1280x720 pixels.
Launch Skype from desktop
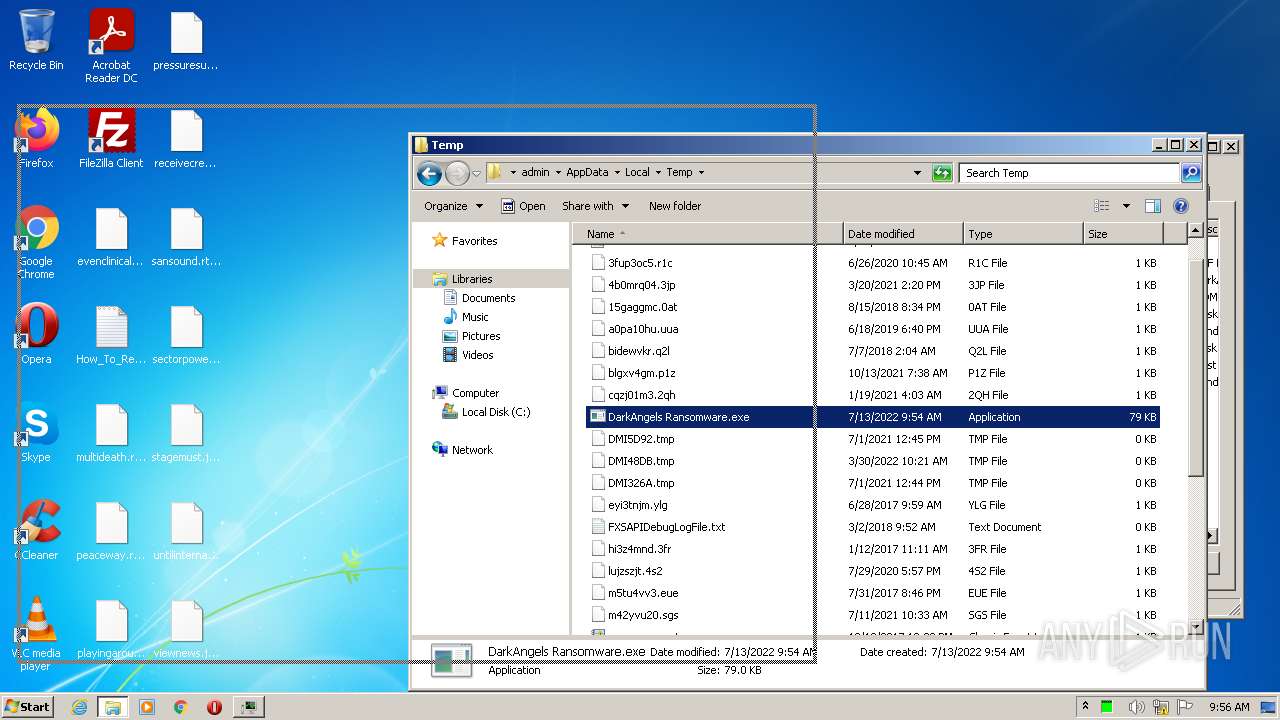(x=36, y=432)
